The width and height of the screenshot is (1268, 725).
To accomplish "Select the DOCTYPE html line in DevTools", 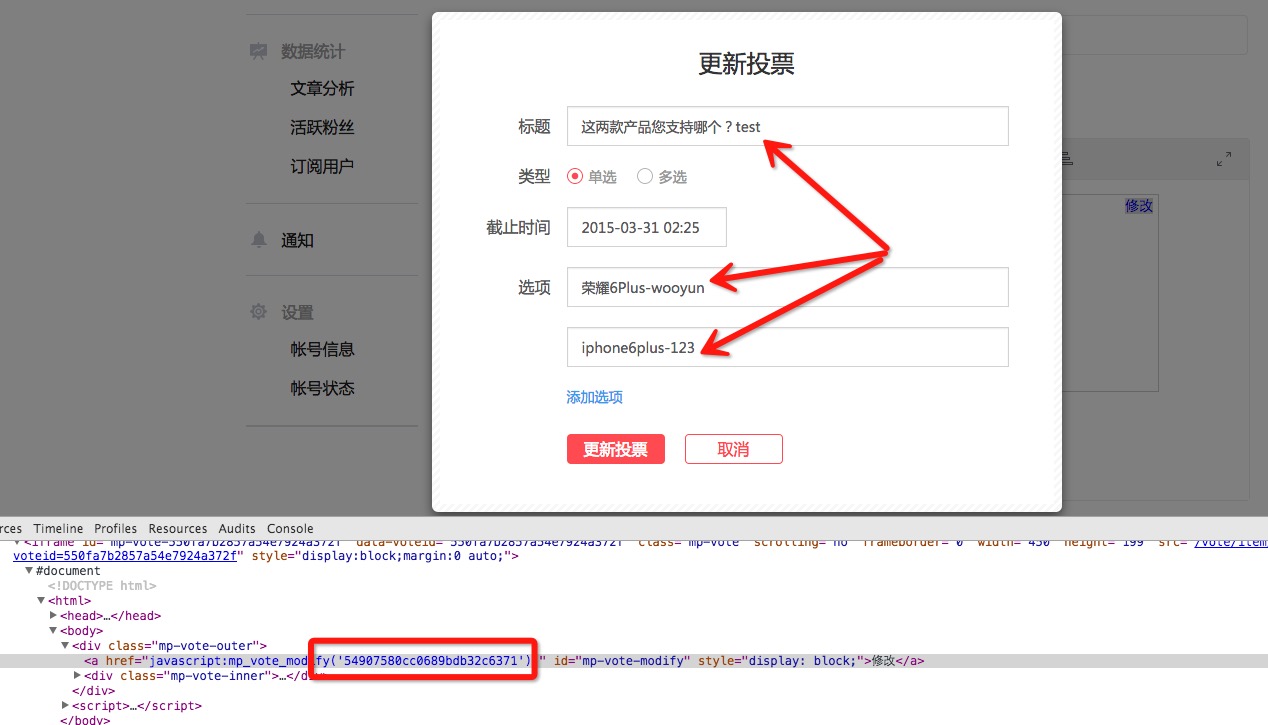I will [x=102, y=586].
